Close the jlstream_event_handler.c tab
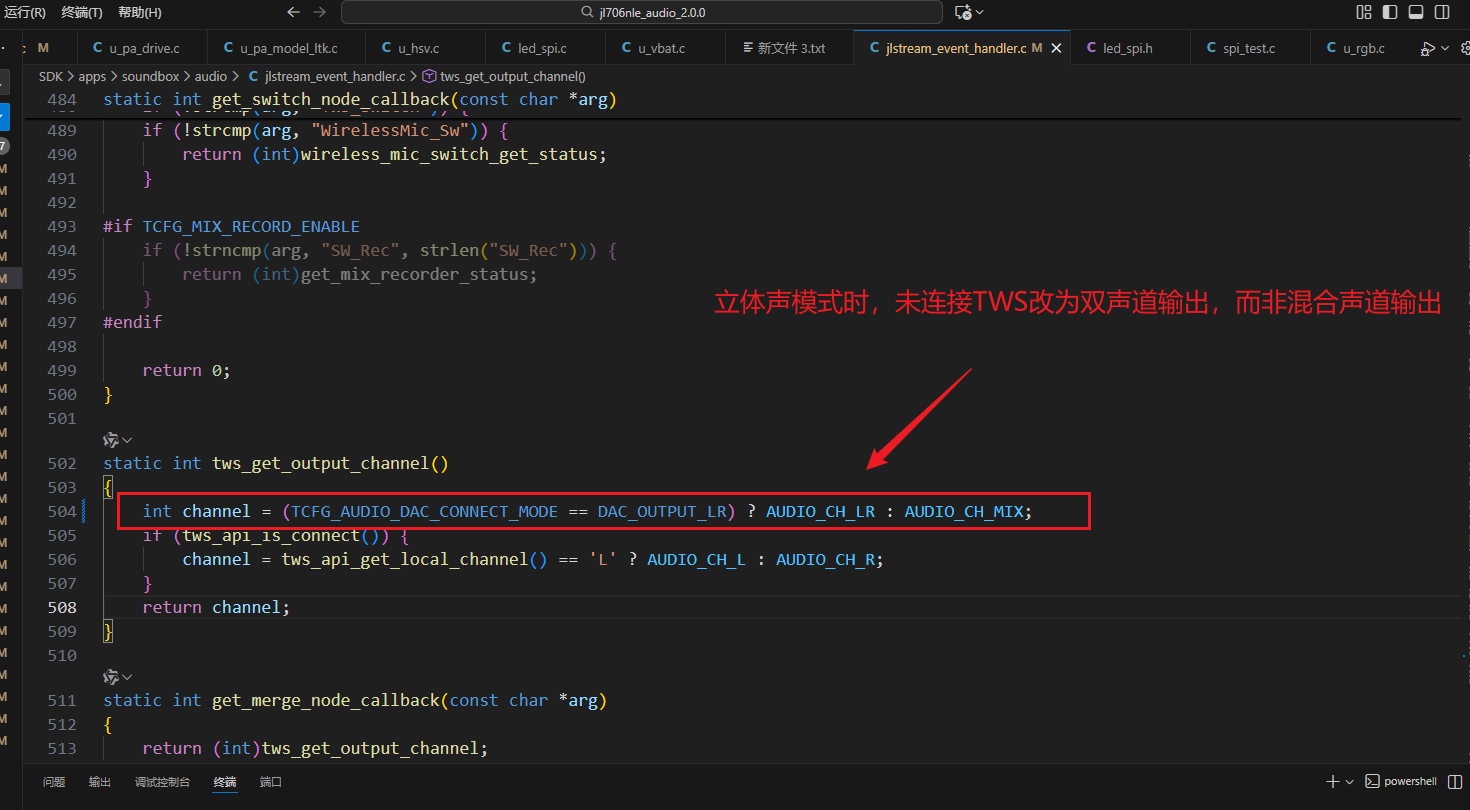Screen dimensions: 1470x810 pos(1056,48)
